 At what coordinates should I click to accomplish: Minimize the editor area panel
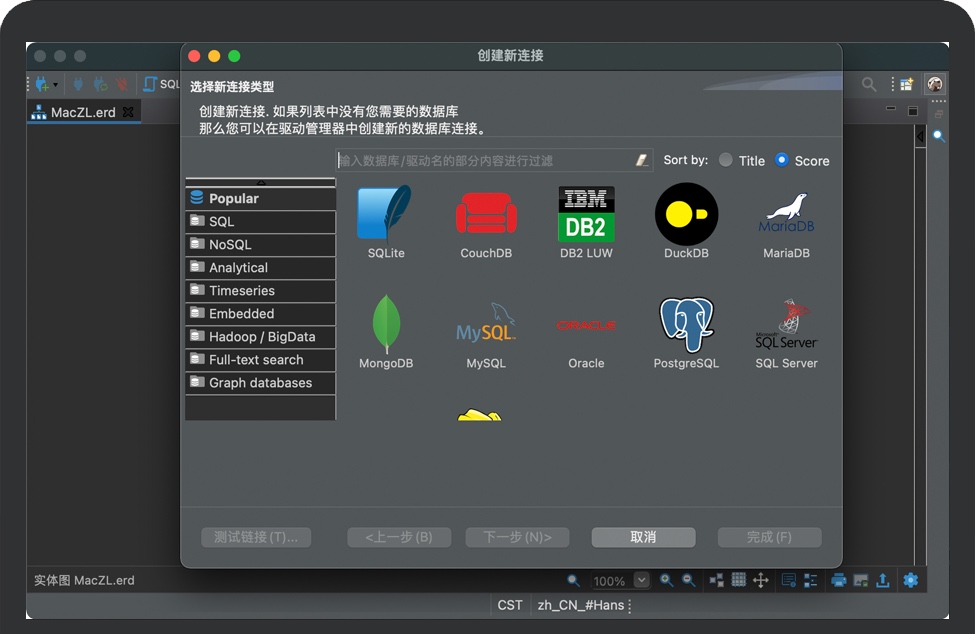coord(890,109)
